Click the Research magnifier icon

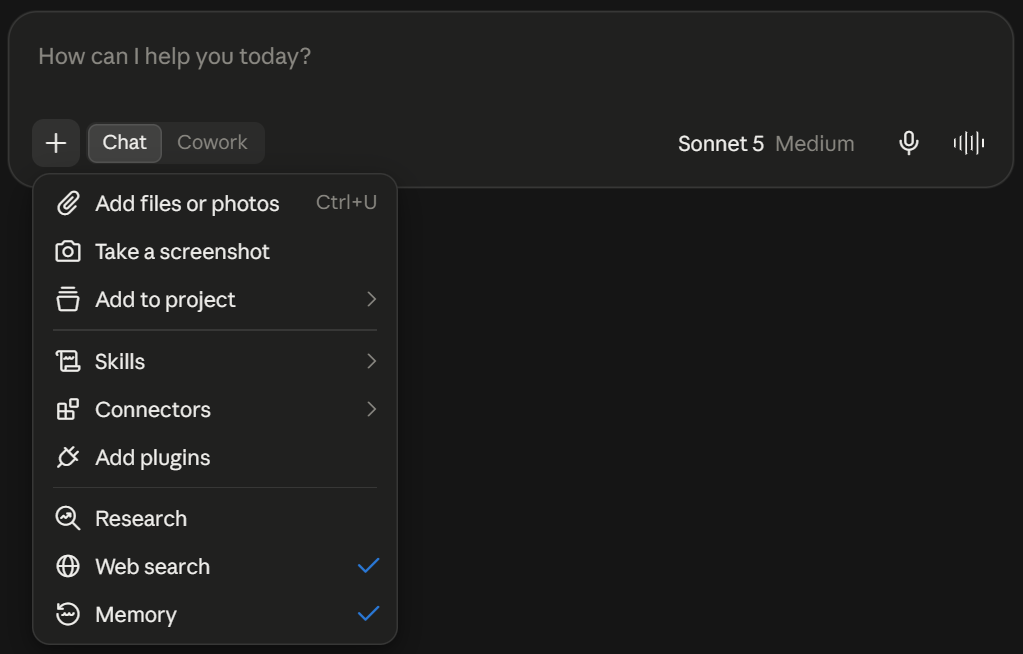tap(68, 518)
